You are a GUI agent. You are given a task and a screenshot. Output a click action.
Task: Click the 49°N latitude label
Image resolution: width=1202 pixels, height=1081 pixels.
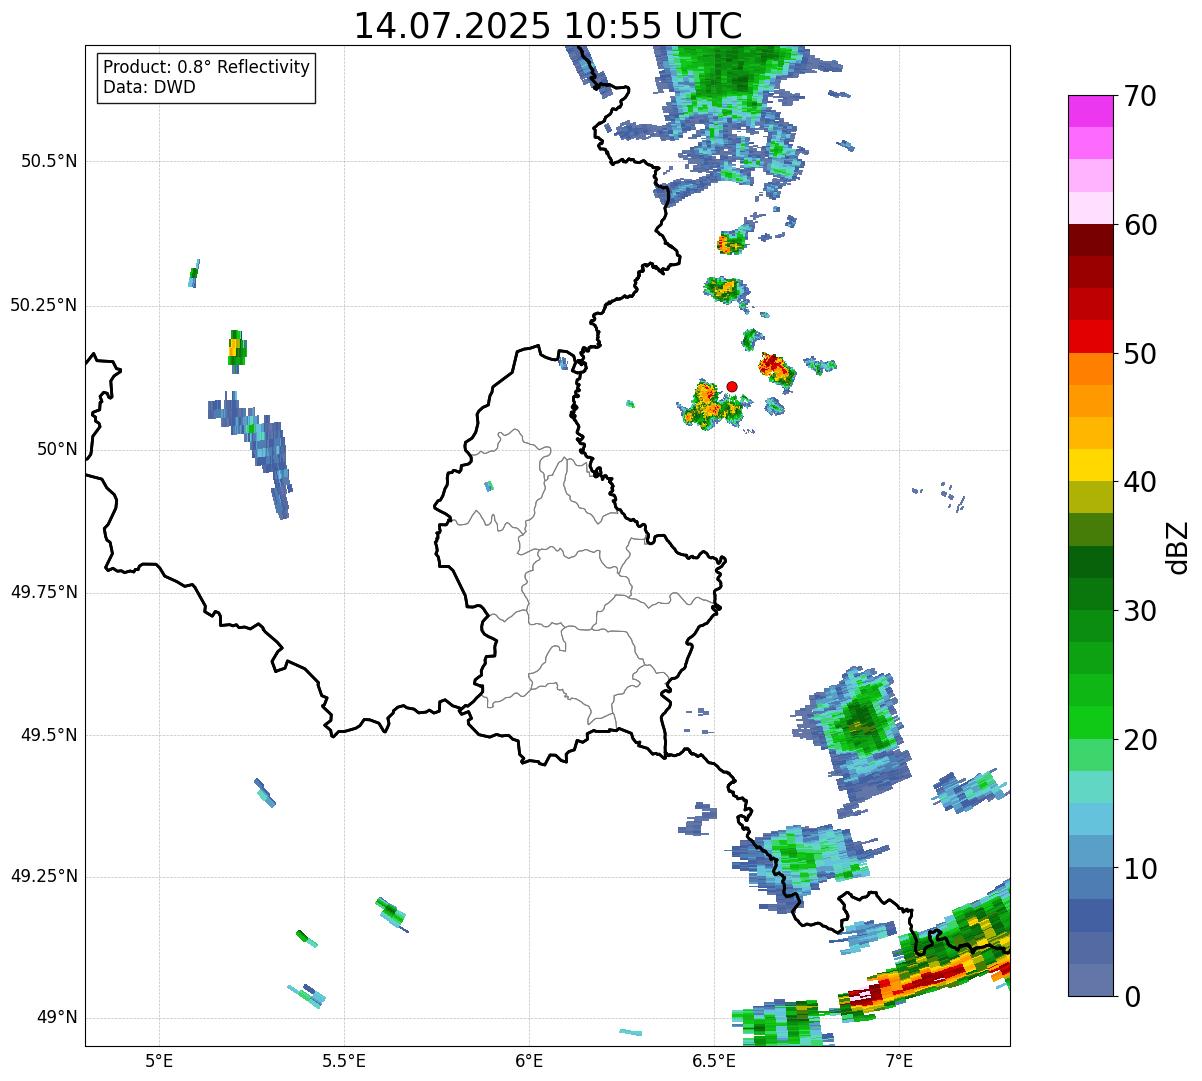57,1018
